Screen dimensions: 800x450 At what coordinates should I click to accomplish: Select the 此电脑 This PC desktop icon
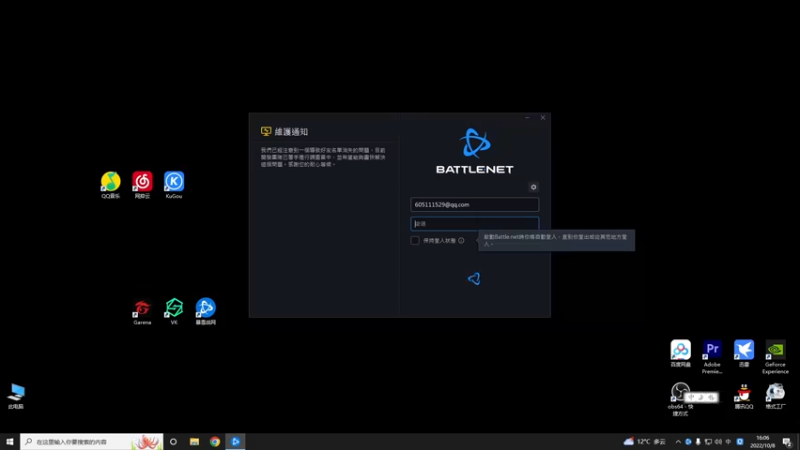click(16, 396)
